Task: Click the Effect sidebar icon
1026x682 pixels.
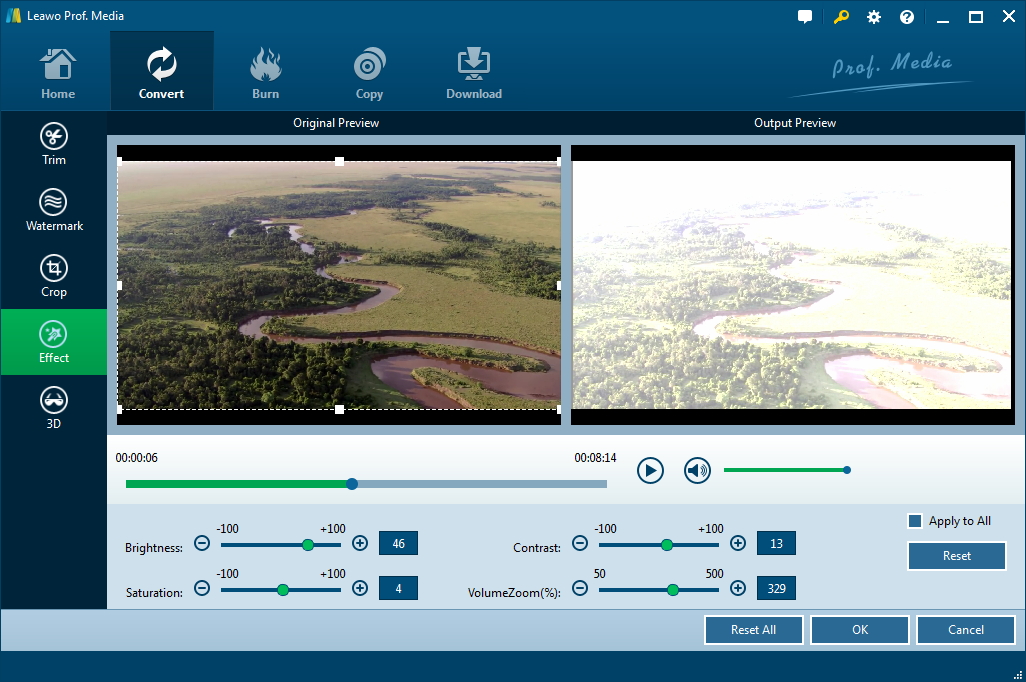Action: pyautogui.click(x=54, y=342)
